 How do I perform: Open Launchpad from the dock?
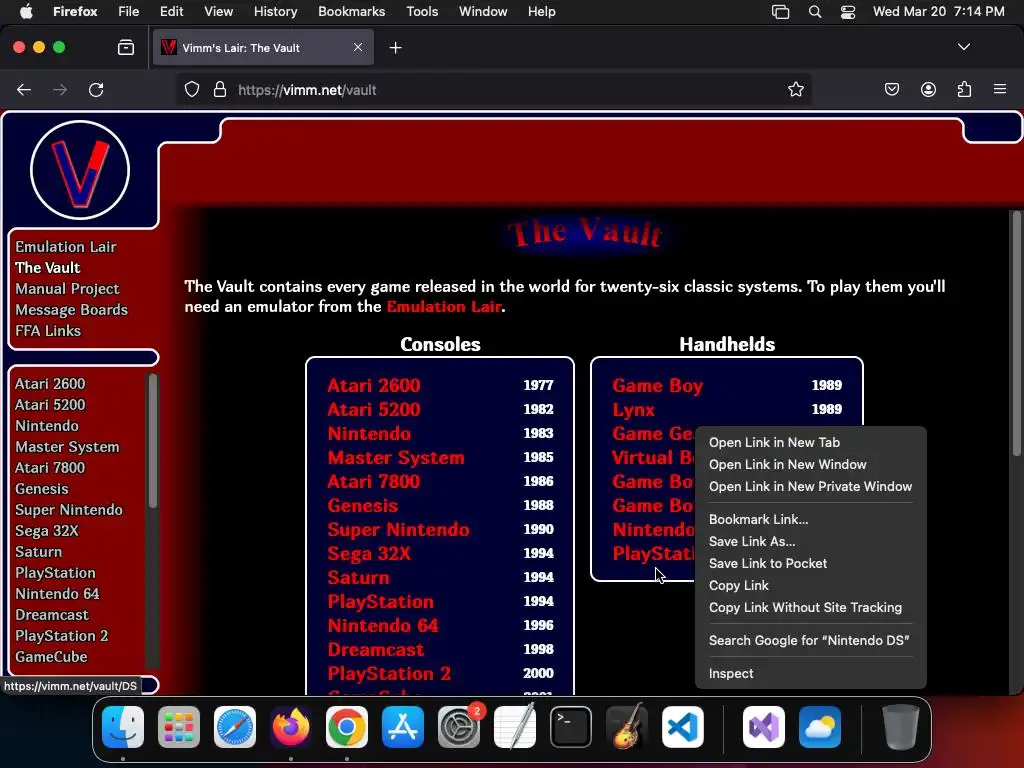pos(179,727)
